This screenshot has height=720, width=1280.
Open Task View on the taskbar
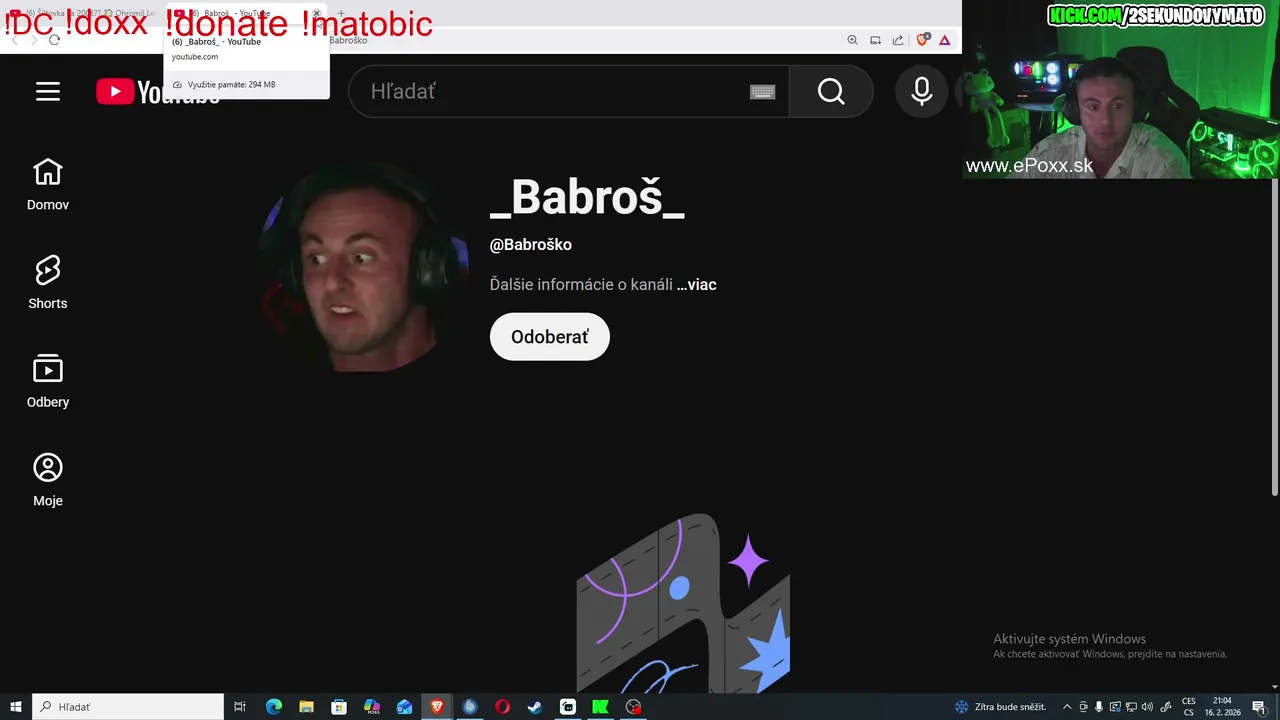click(240, 707)
